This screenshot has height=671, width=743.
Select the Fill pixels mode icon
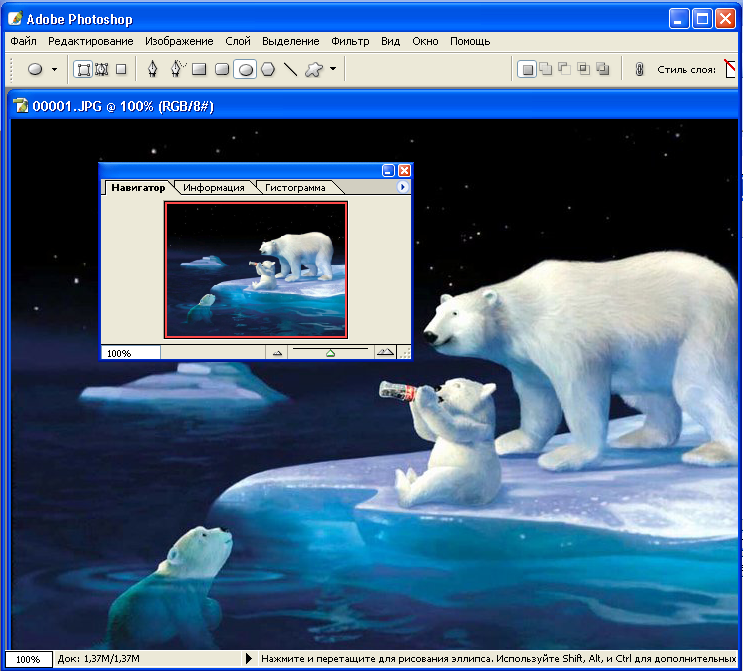pos(121,70)
